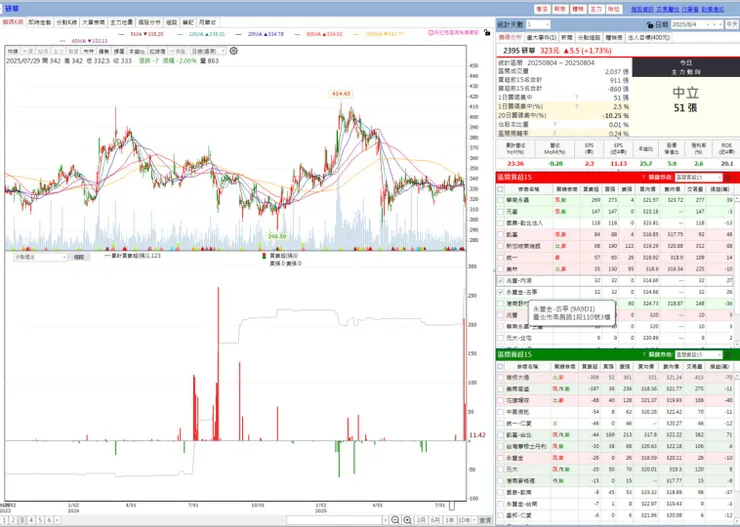Set chart range to 1年
The width and height of the screenshot is (740, 527).
(x=450, y=520)
